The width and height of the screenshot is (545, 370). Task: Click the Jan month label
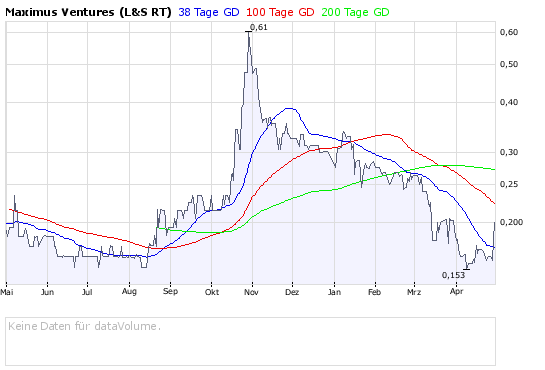click(334, 292)
